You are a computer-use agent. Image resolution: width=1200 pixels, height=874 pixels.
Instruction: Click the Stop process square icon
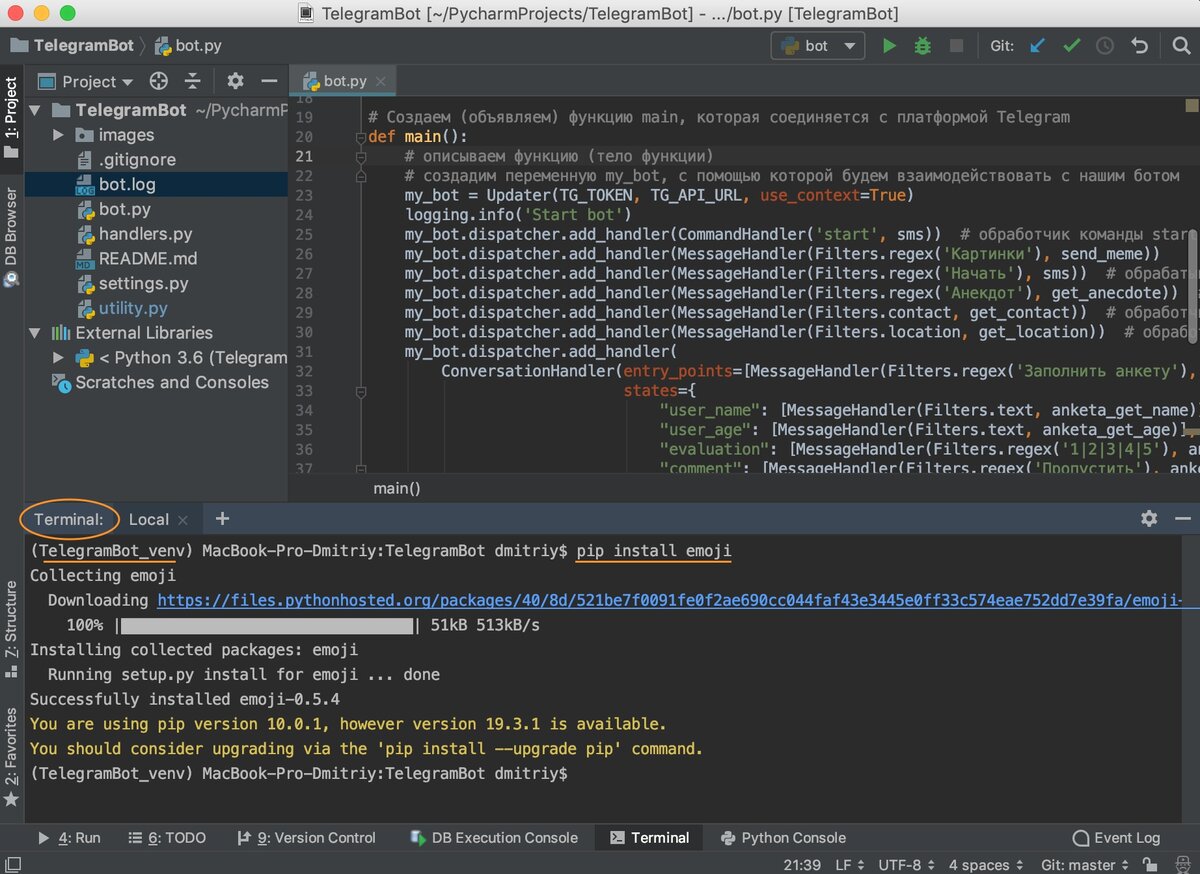(956, 46)
